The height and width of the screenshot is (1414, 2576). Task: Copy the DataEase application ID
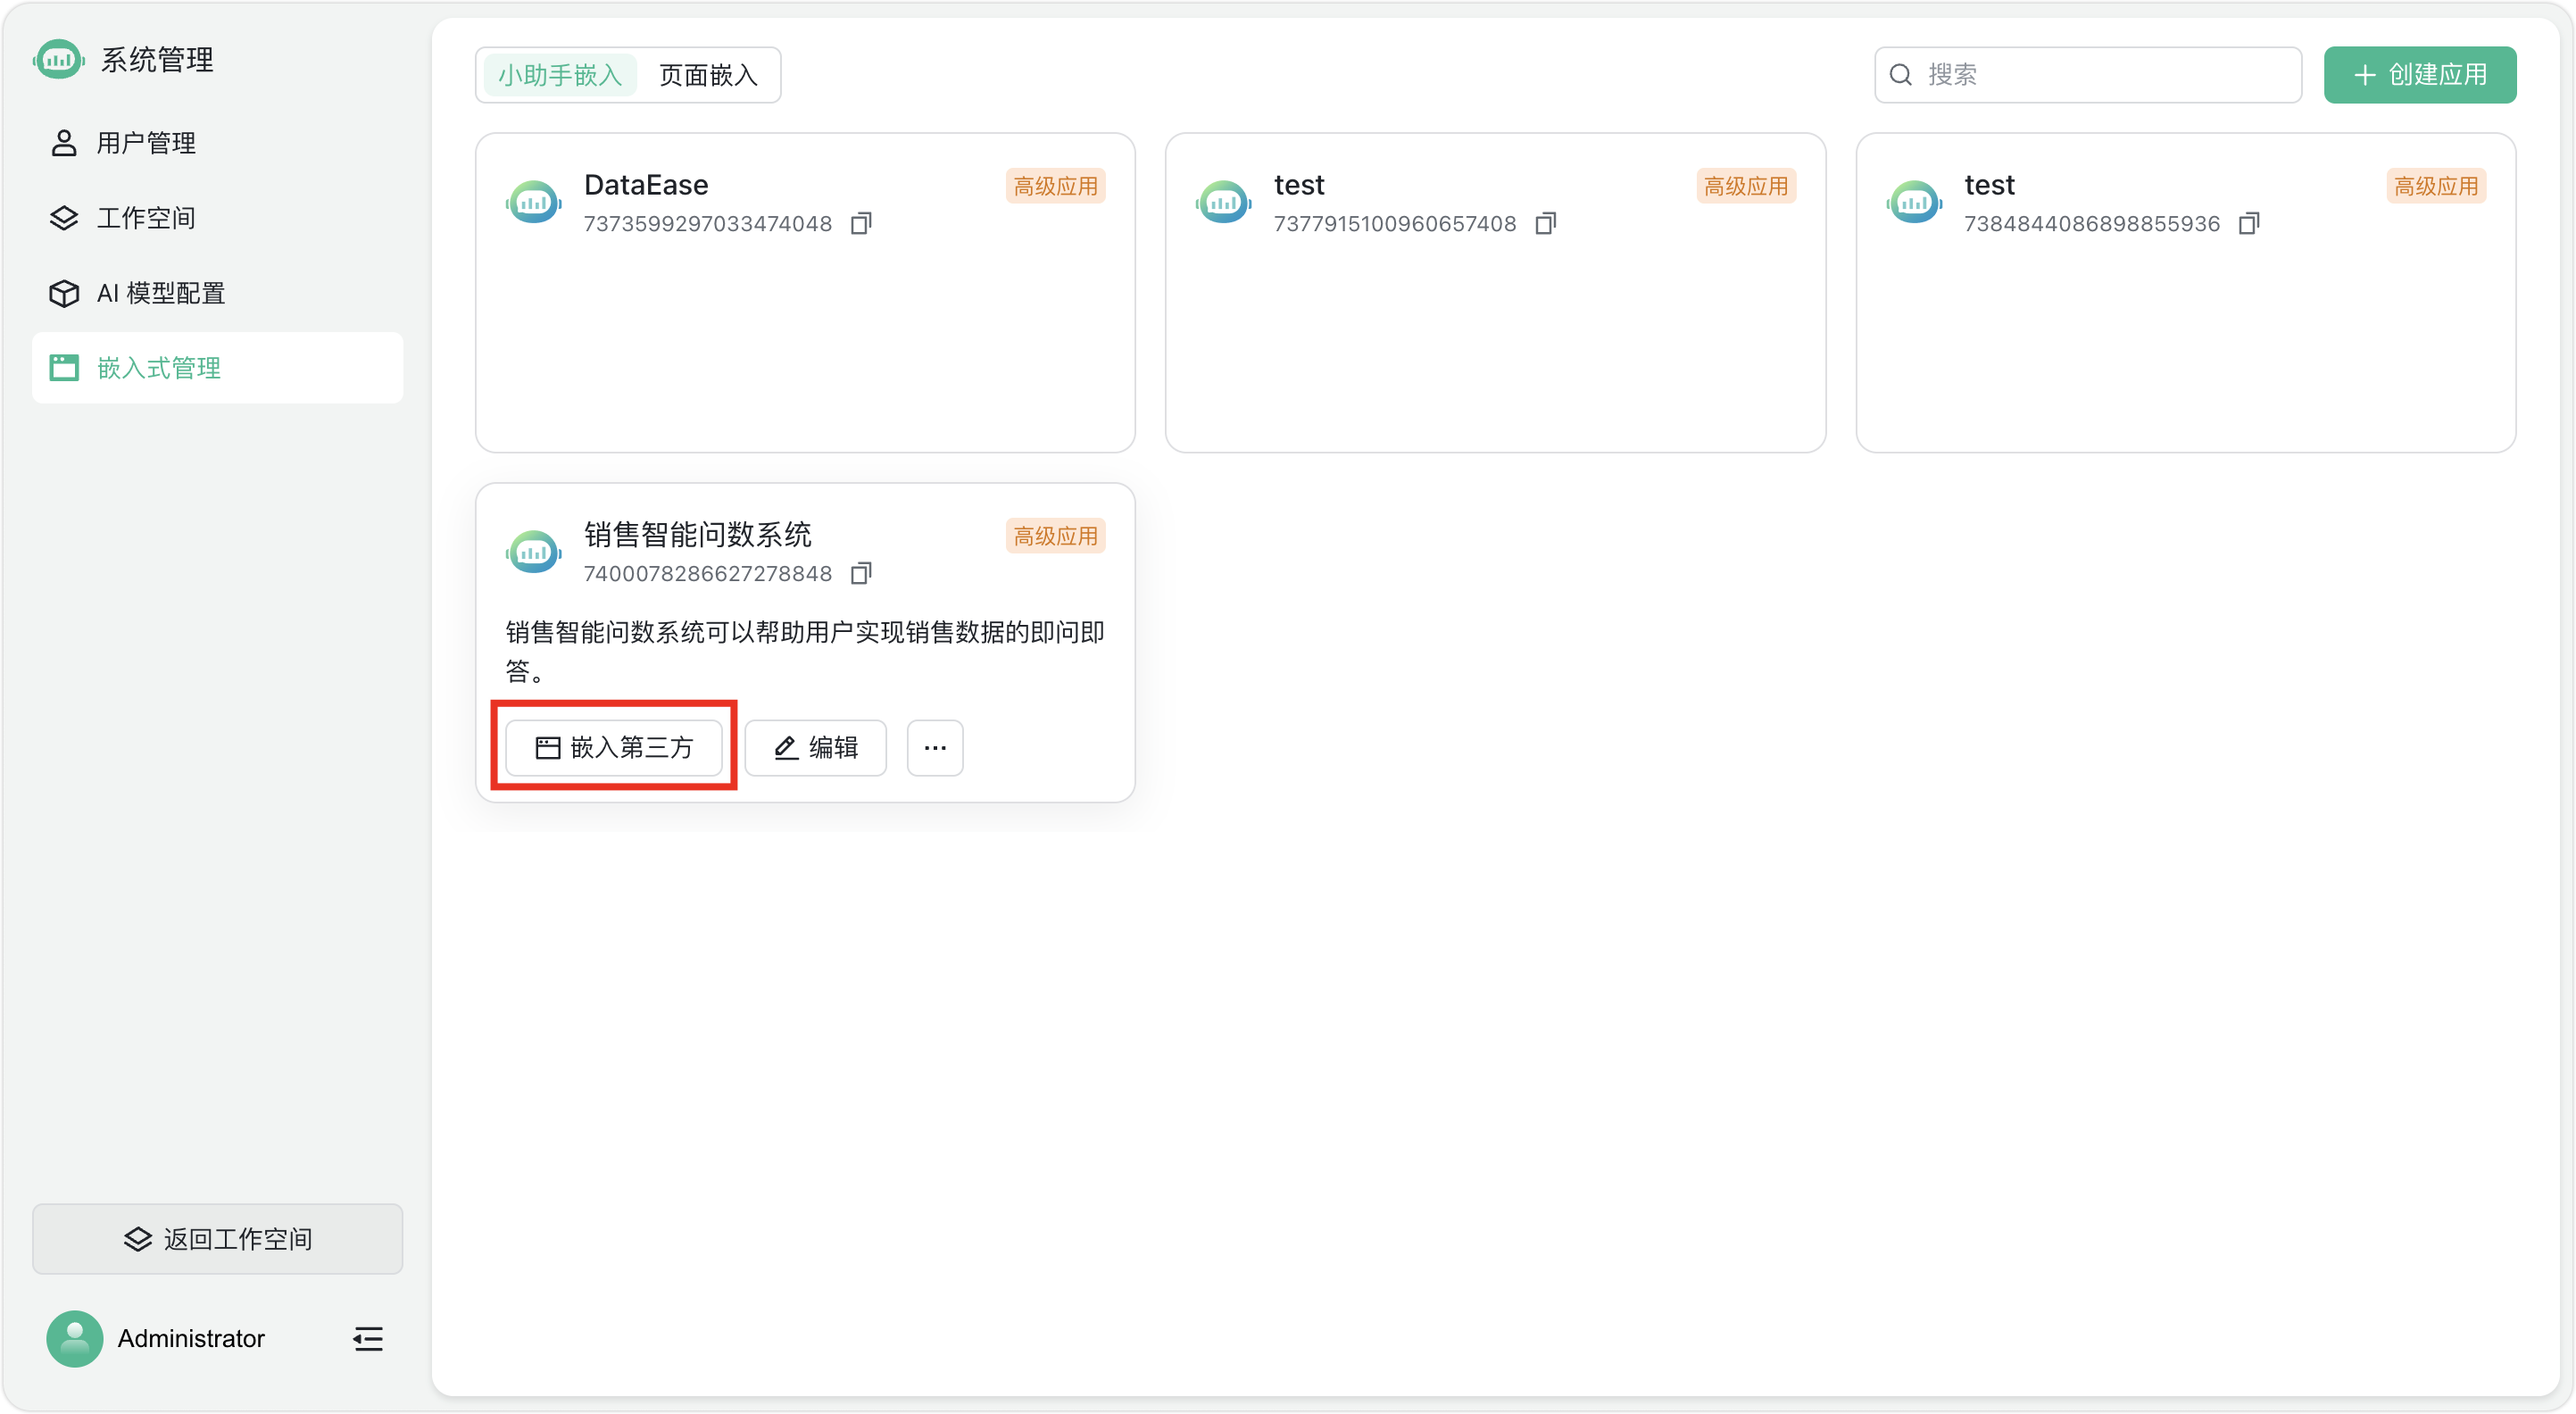[860, 223]
